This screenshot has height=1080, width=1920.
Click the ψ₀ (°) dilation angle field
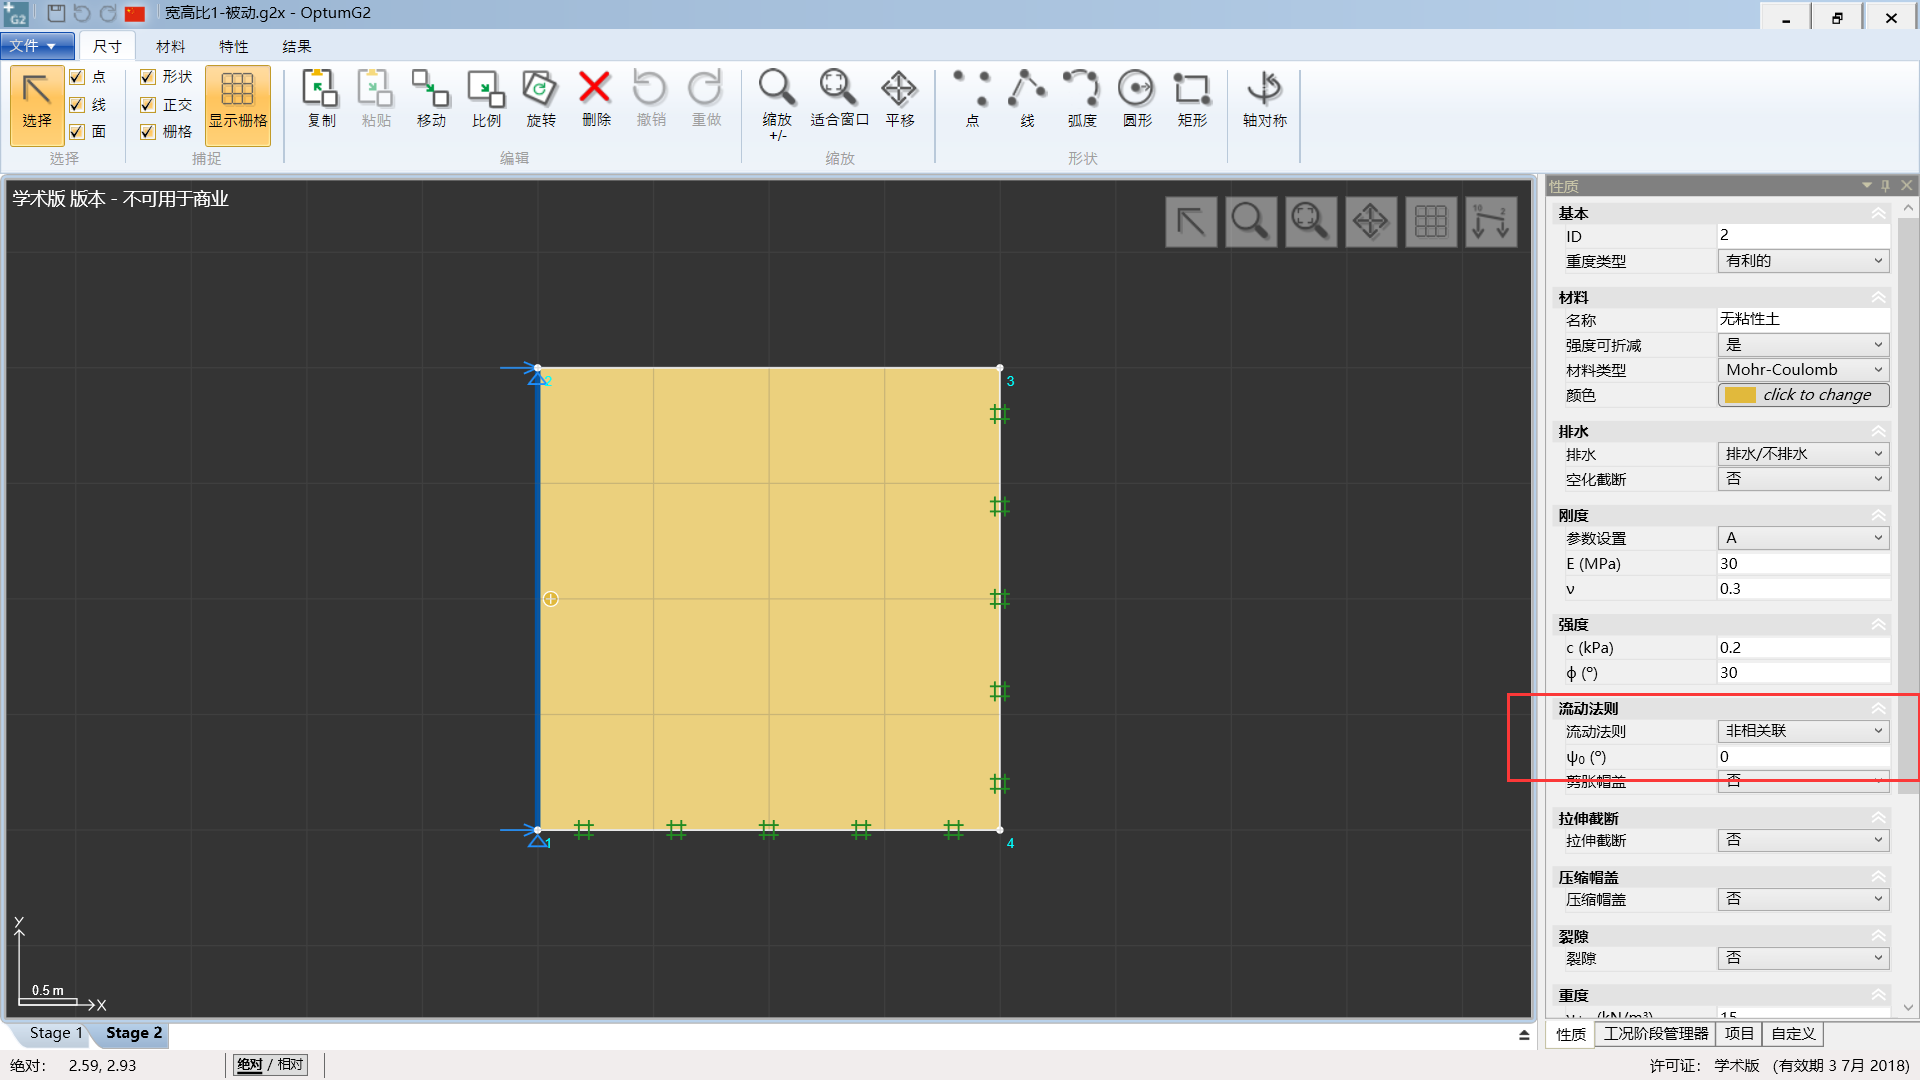click(1803, 757)
